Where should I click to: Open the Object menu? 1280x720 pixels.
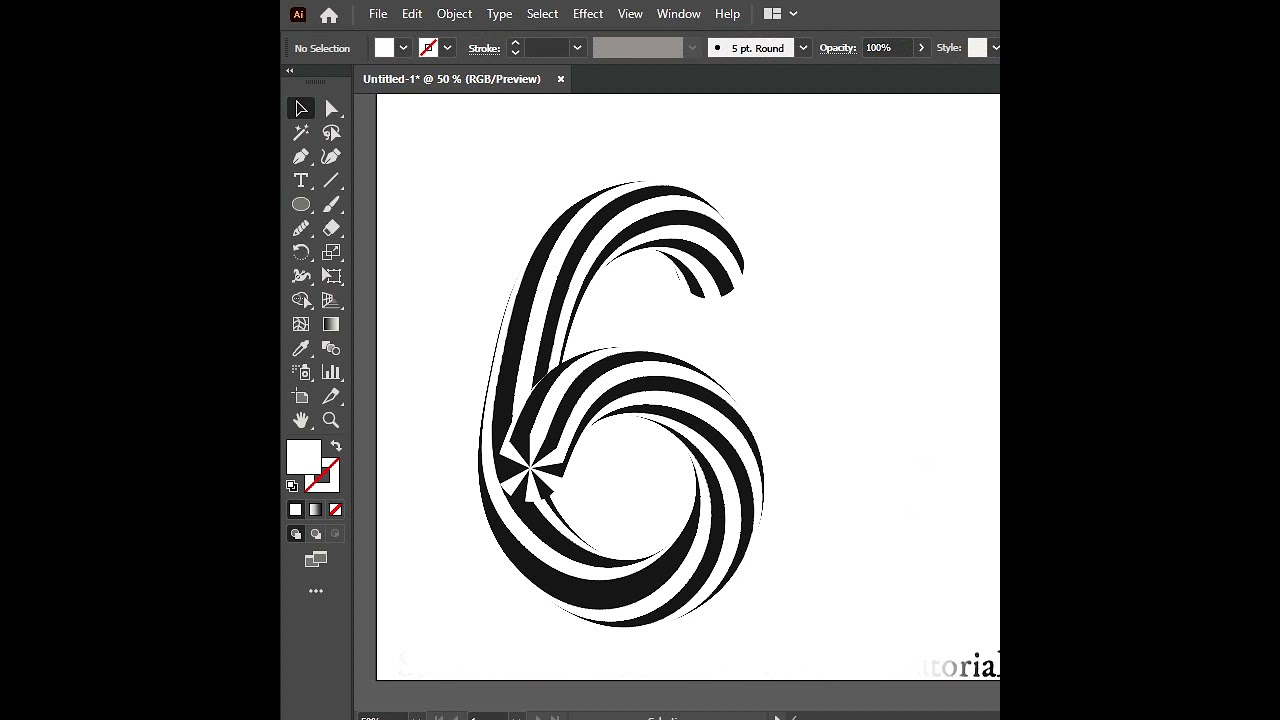click(x=454, y=14)
